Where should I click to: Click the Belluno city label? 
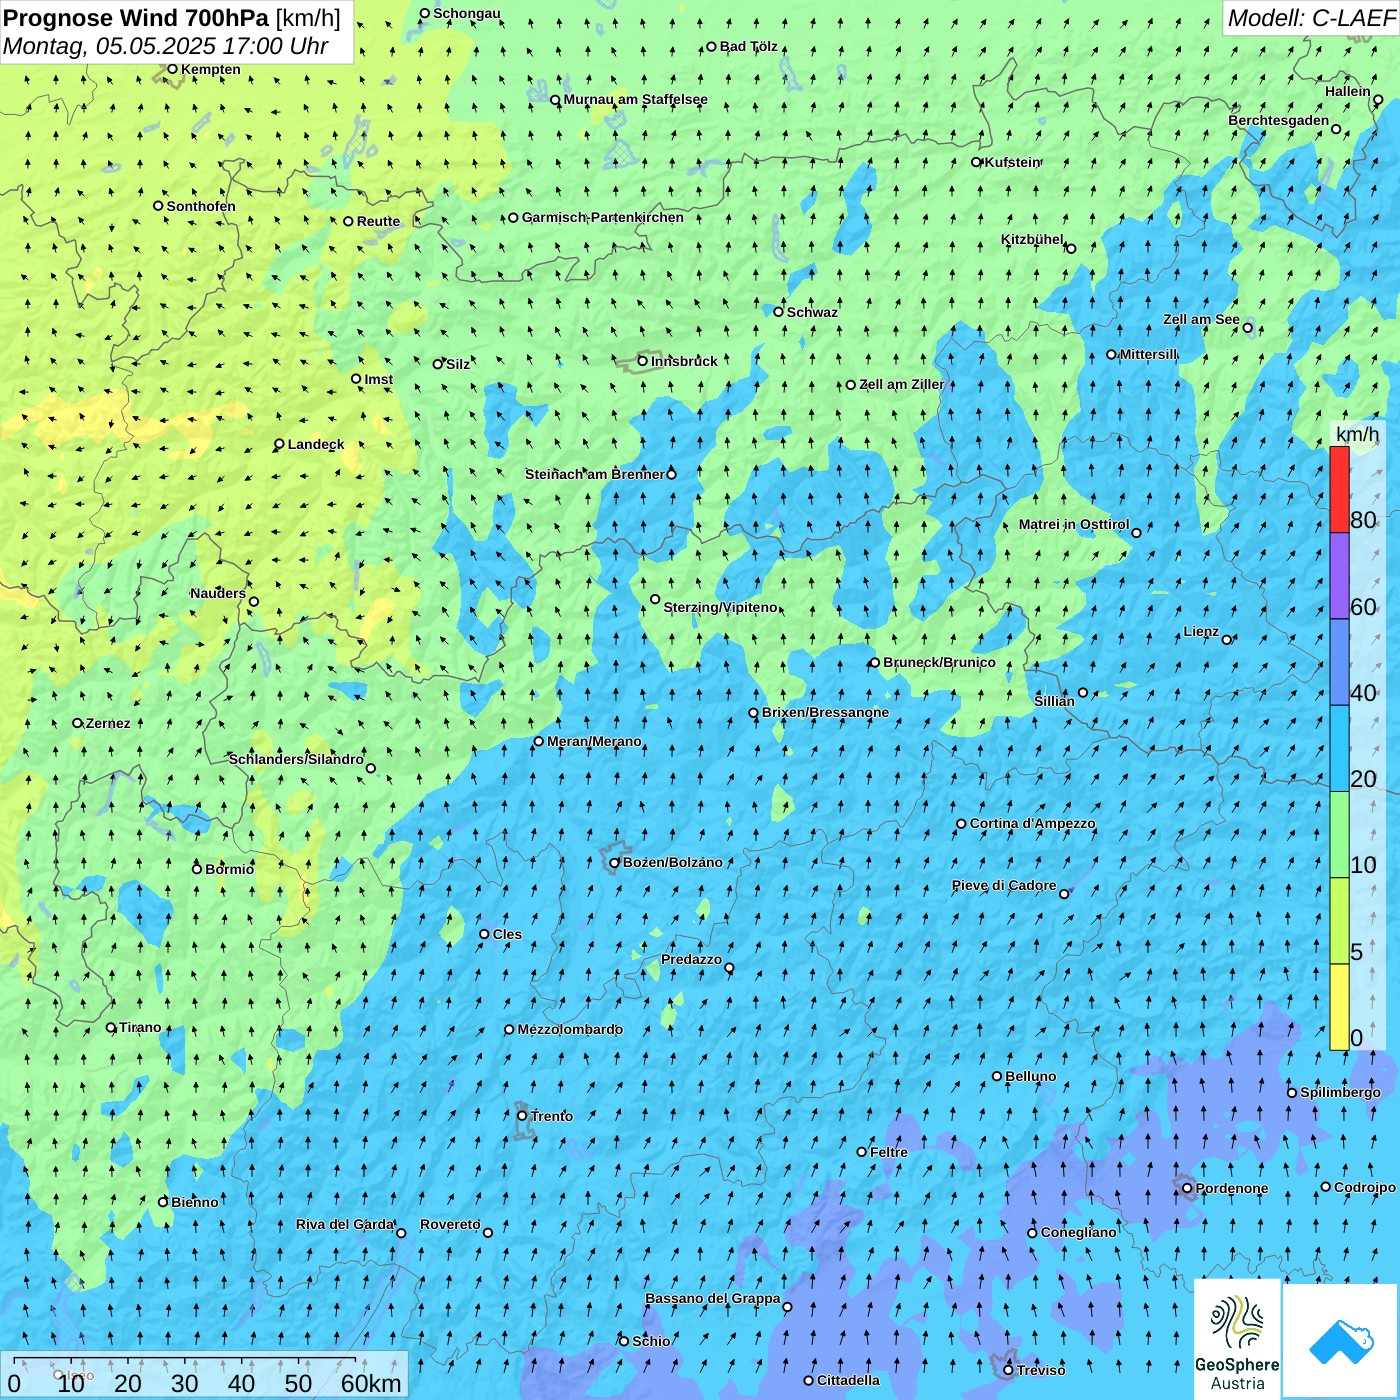[1030, 1076]
